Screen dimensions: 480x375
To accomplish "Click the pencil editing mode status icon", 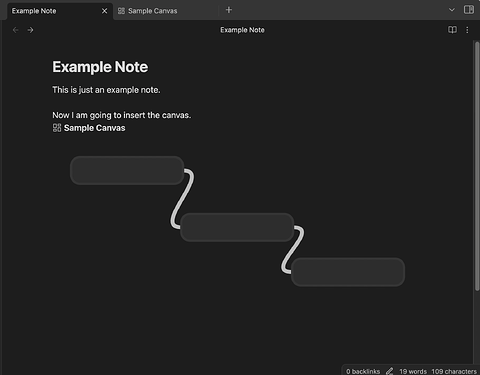I will [x=389, y=371].
